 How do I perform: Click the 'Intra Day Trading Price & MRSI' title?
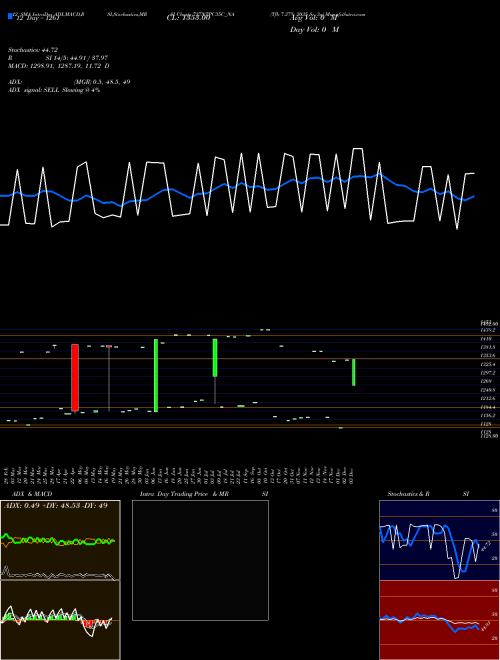click(x=204, y=494)
